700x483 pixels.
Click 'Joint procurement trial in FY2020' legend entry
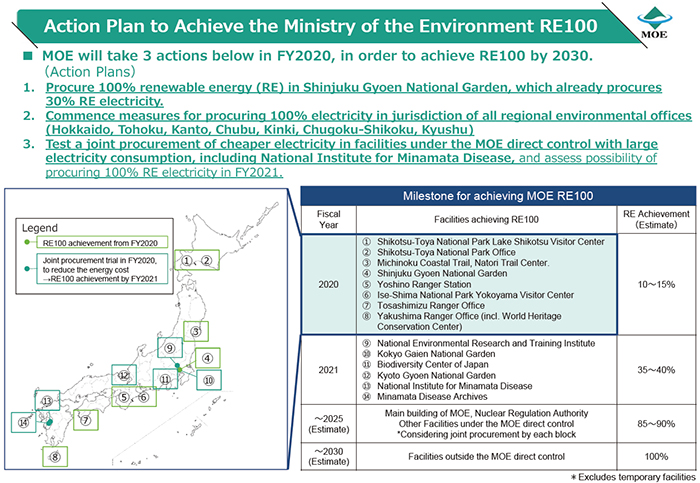102,269
